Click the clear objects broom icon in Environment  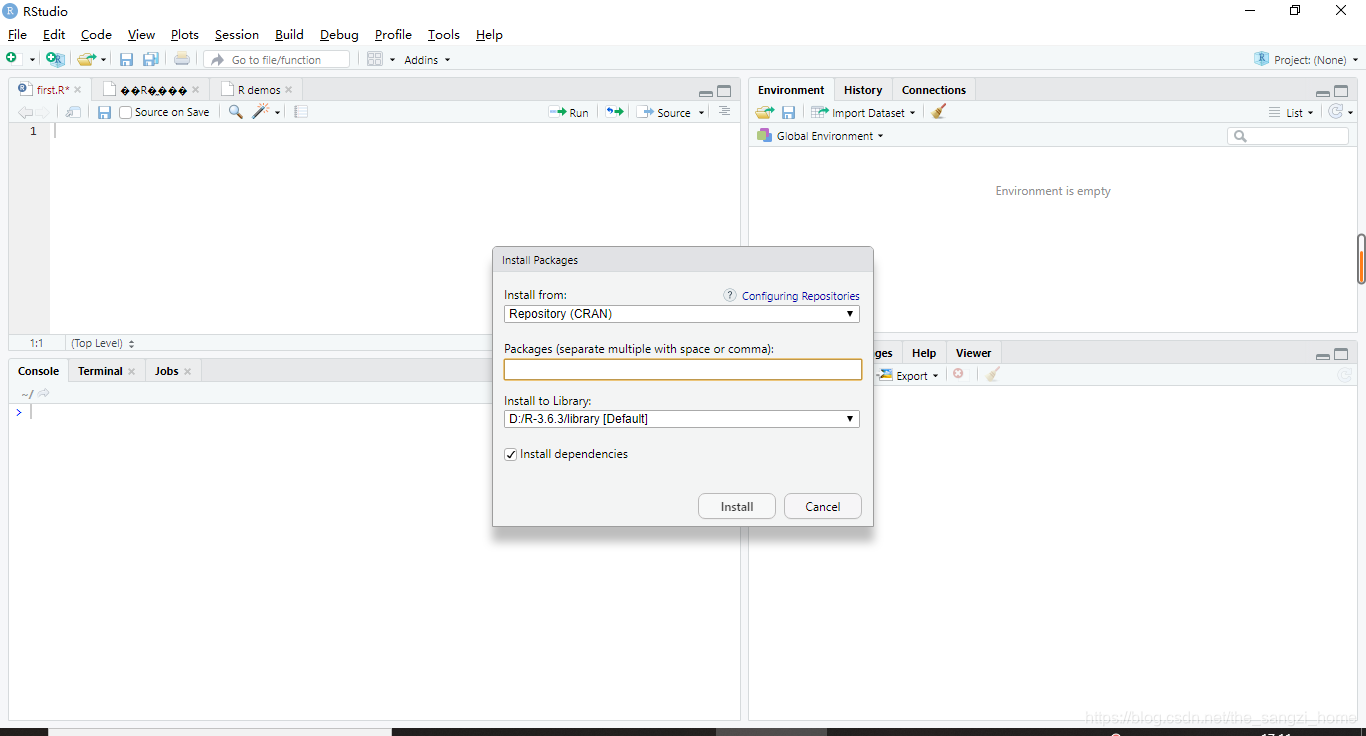tap(938, 112)
